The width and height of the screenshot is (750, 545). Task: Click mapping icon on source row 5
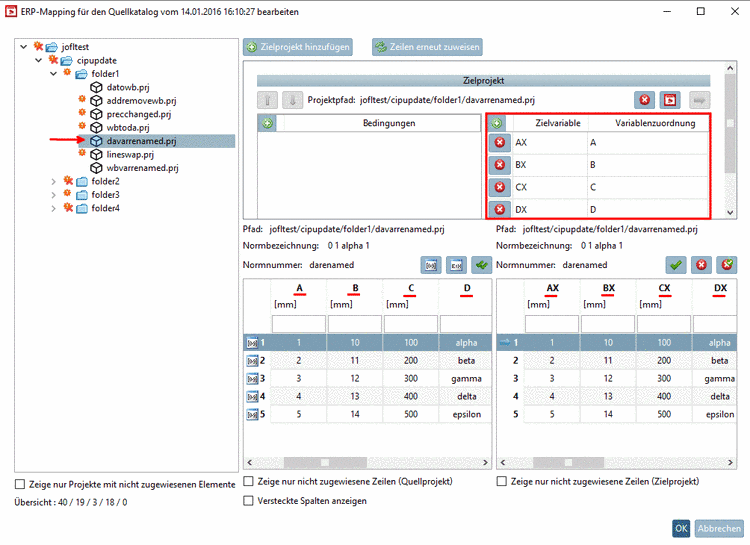(252, 414)
